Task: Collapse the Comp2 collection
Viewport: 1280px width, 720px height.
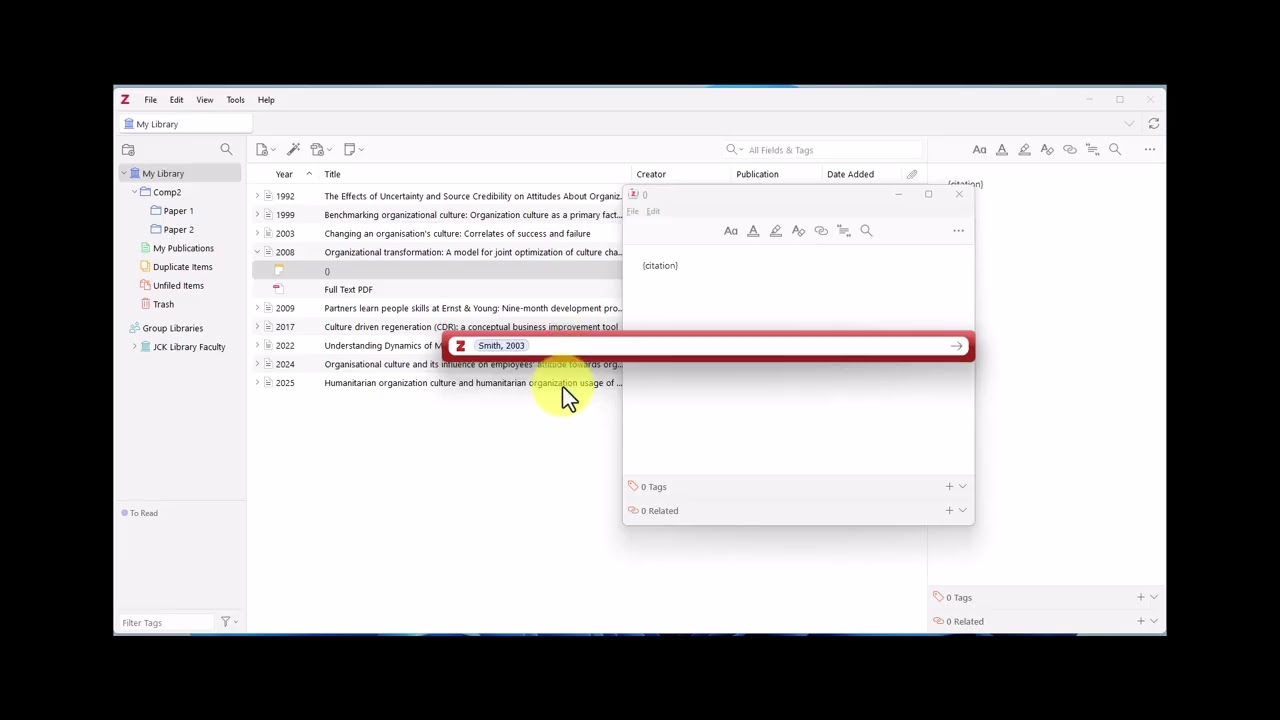Action: click(135, 192)
